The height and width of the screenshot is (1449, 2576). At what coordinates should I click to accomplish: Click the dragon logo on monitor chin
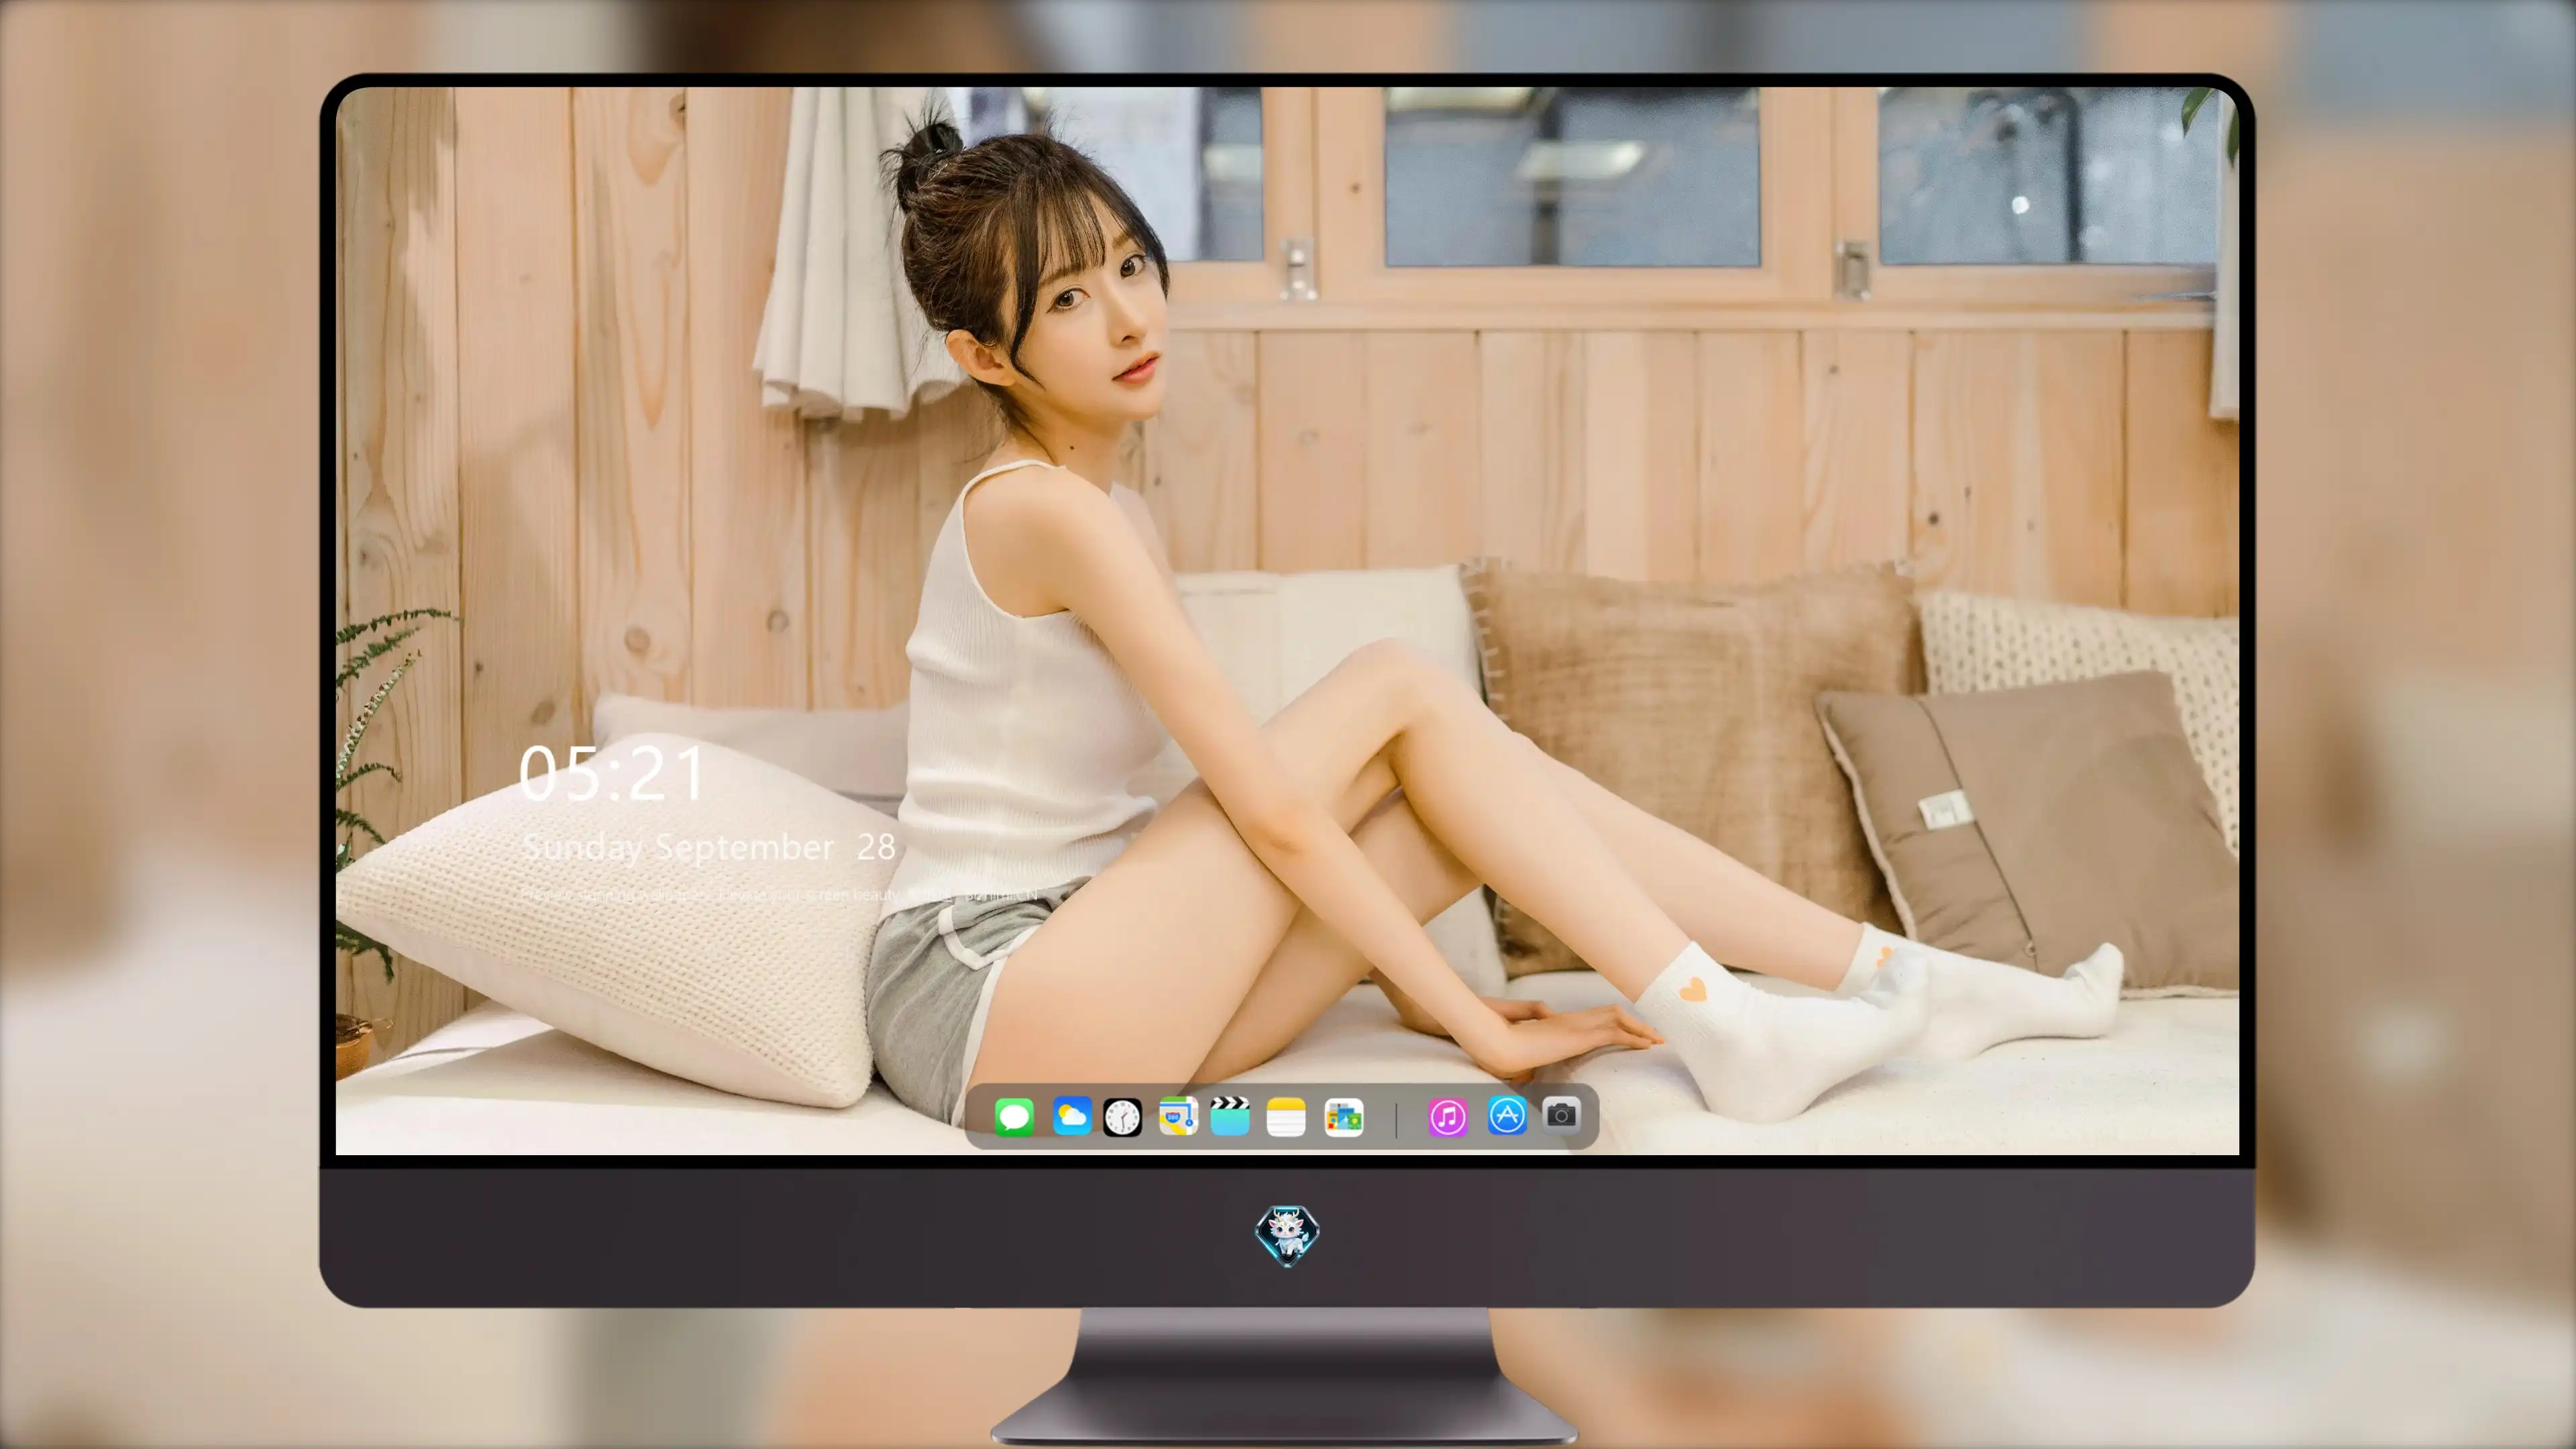[1287, 1235]
